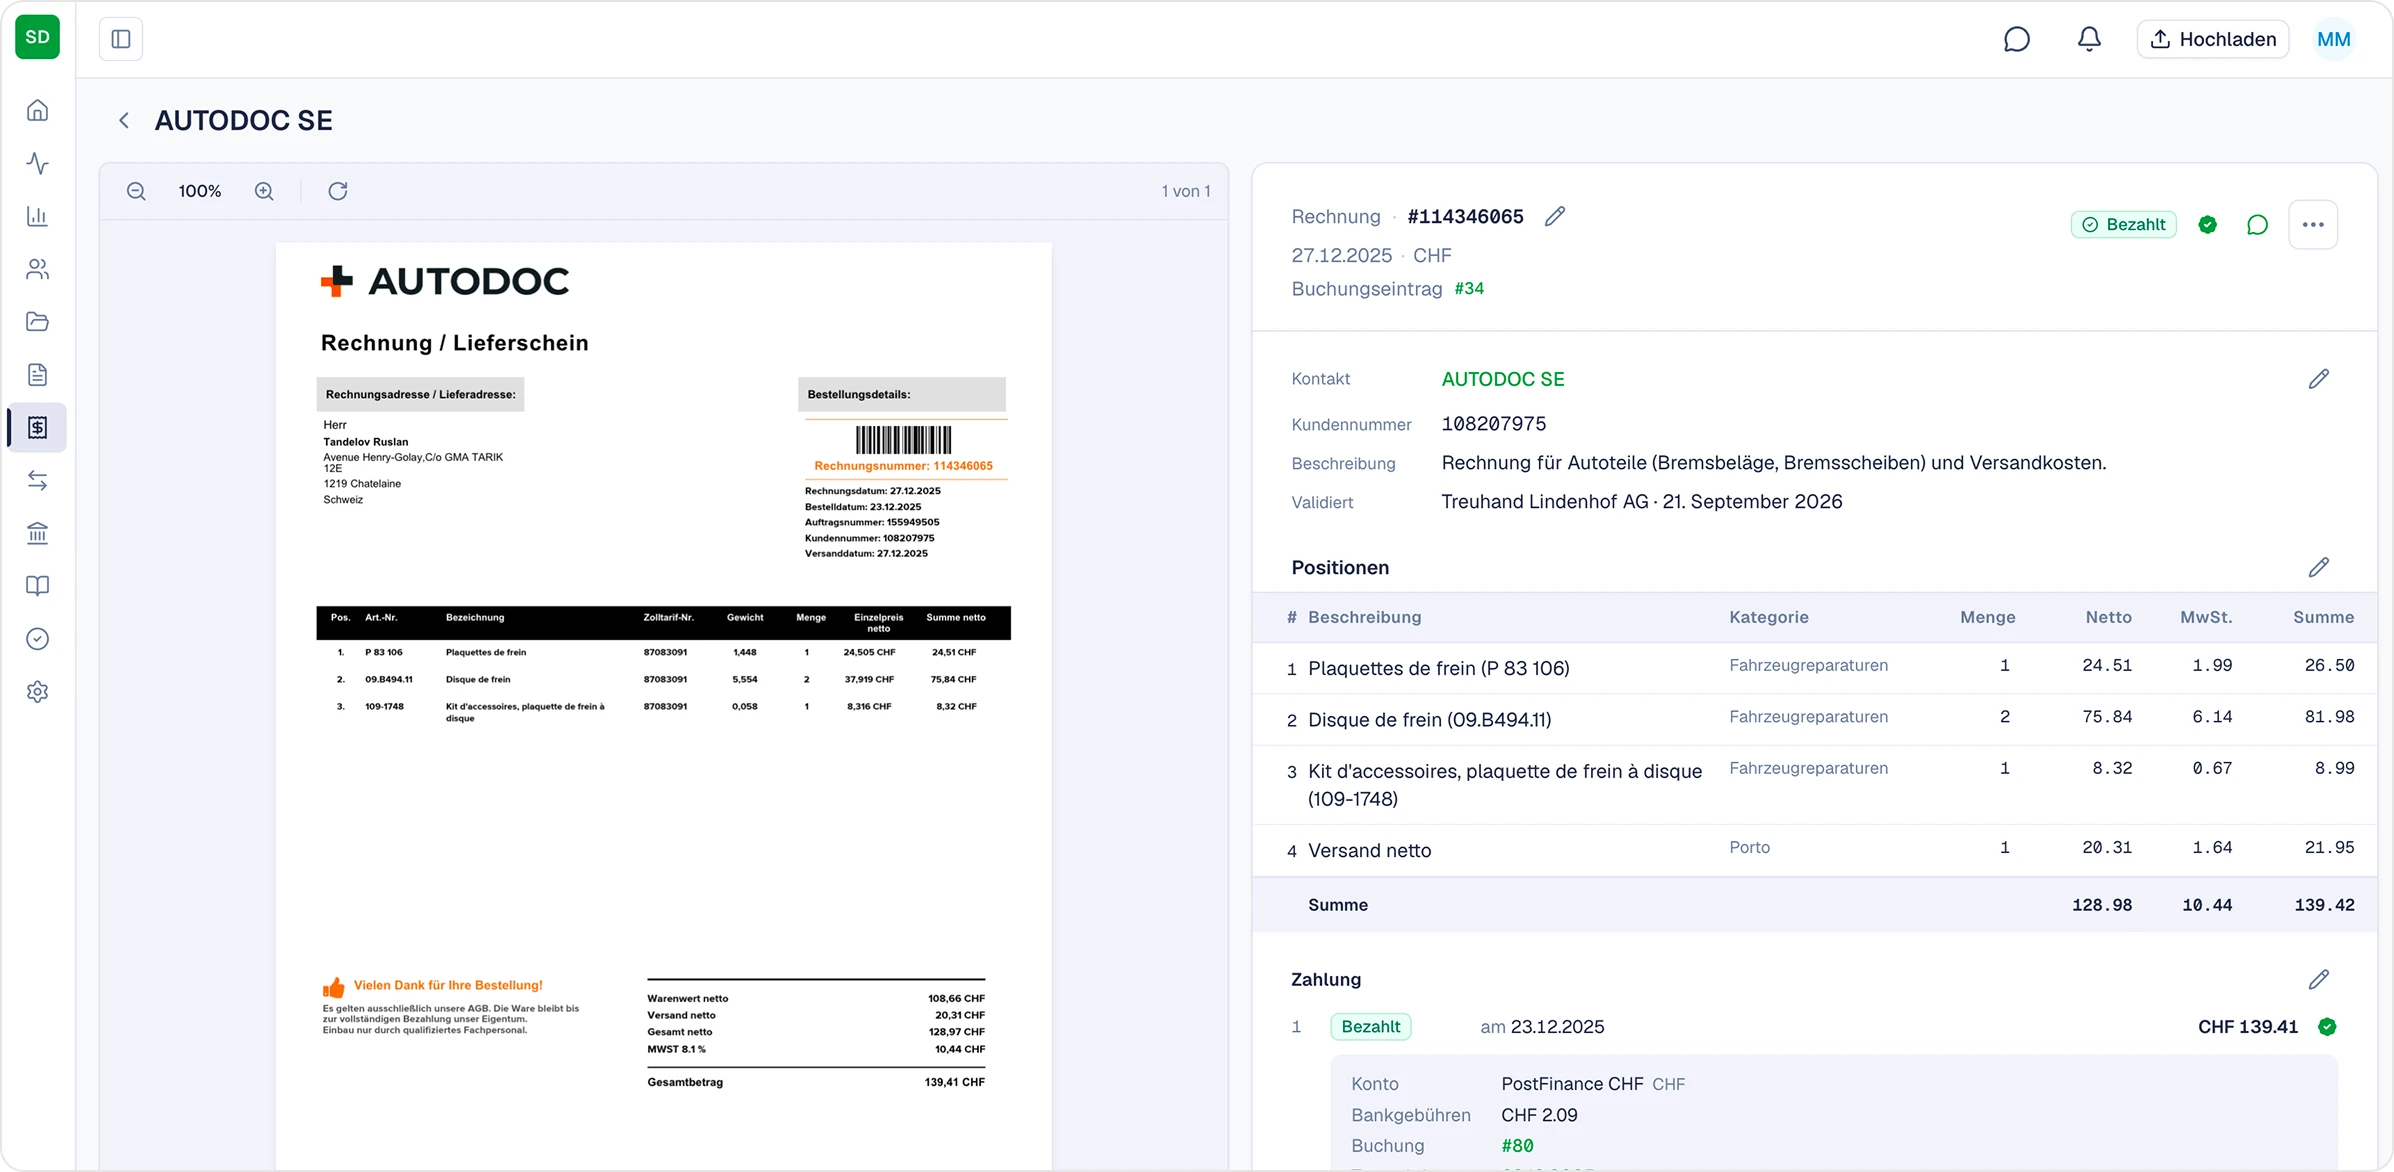This screenshot has height=1172, width=2394.
Task: Click the green SD workspace logo
Action: click(x=37, y=37)
